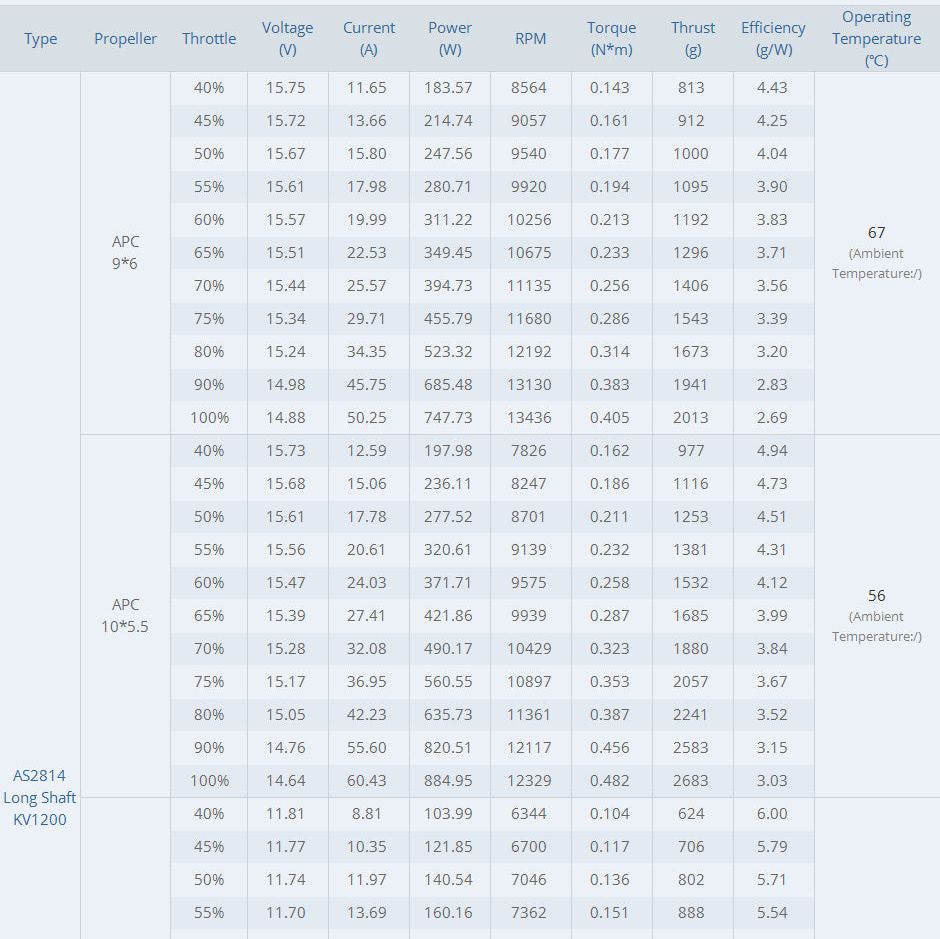Click the APC 10*5.5 propeller cell
Image resolution: width=940 pixels, height=939 pixels.
[126, 616]
